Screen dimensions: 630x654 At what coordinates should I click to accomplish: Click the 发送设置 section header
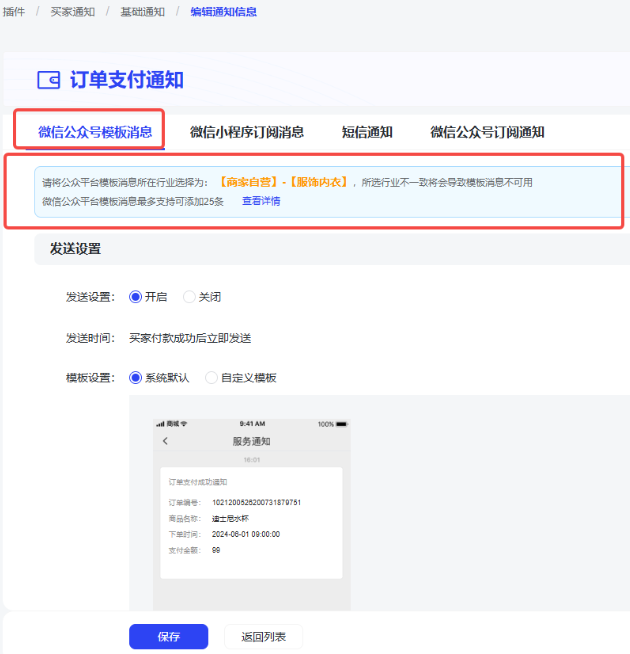(x=75, y=249)
